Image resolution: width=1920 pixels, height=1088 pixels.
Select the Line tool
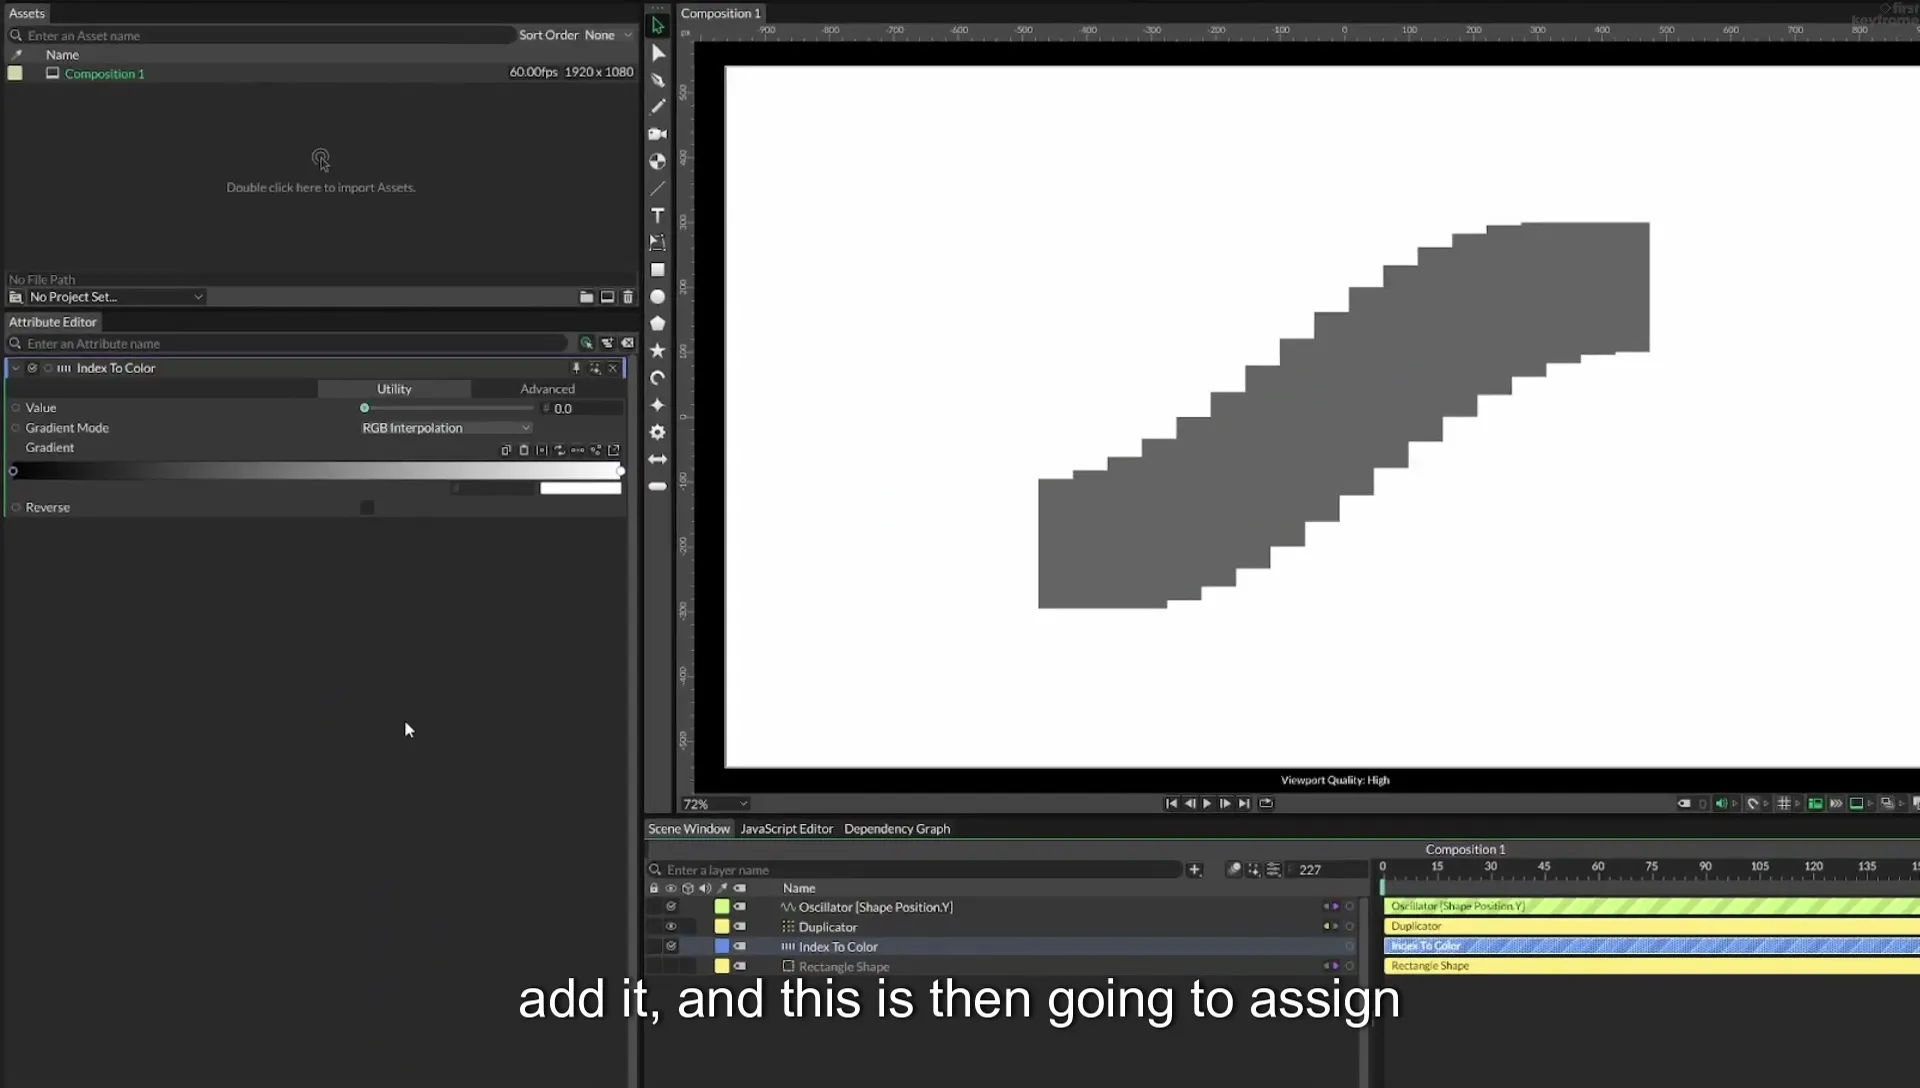pyautogui.click(x=657, y=188)
